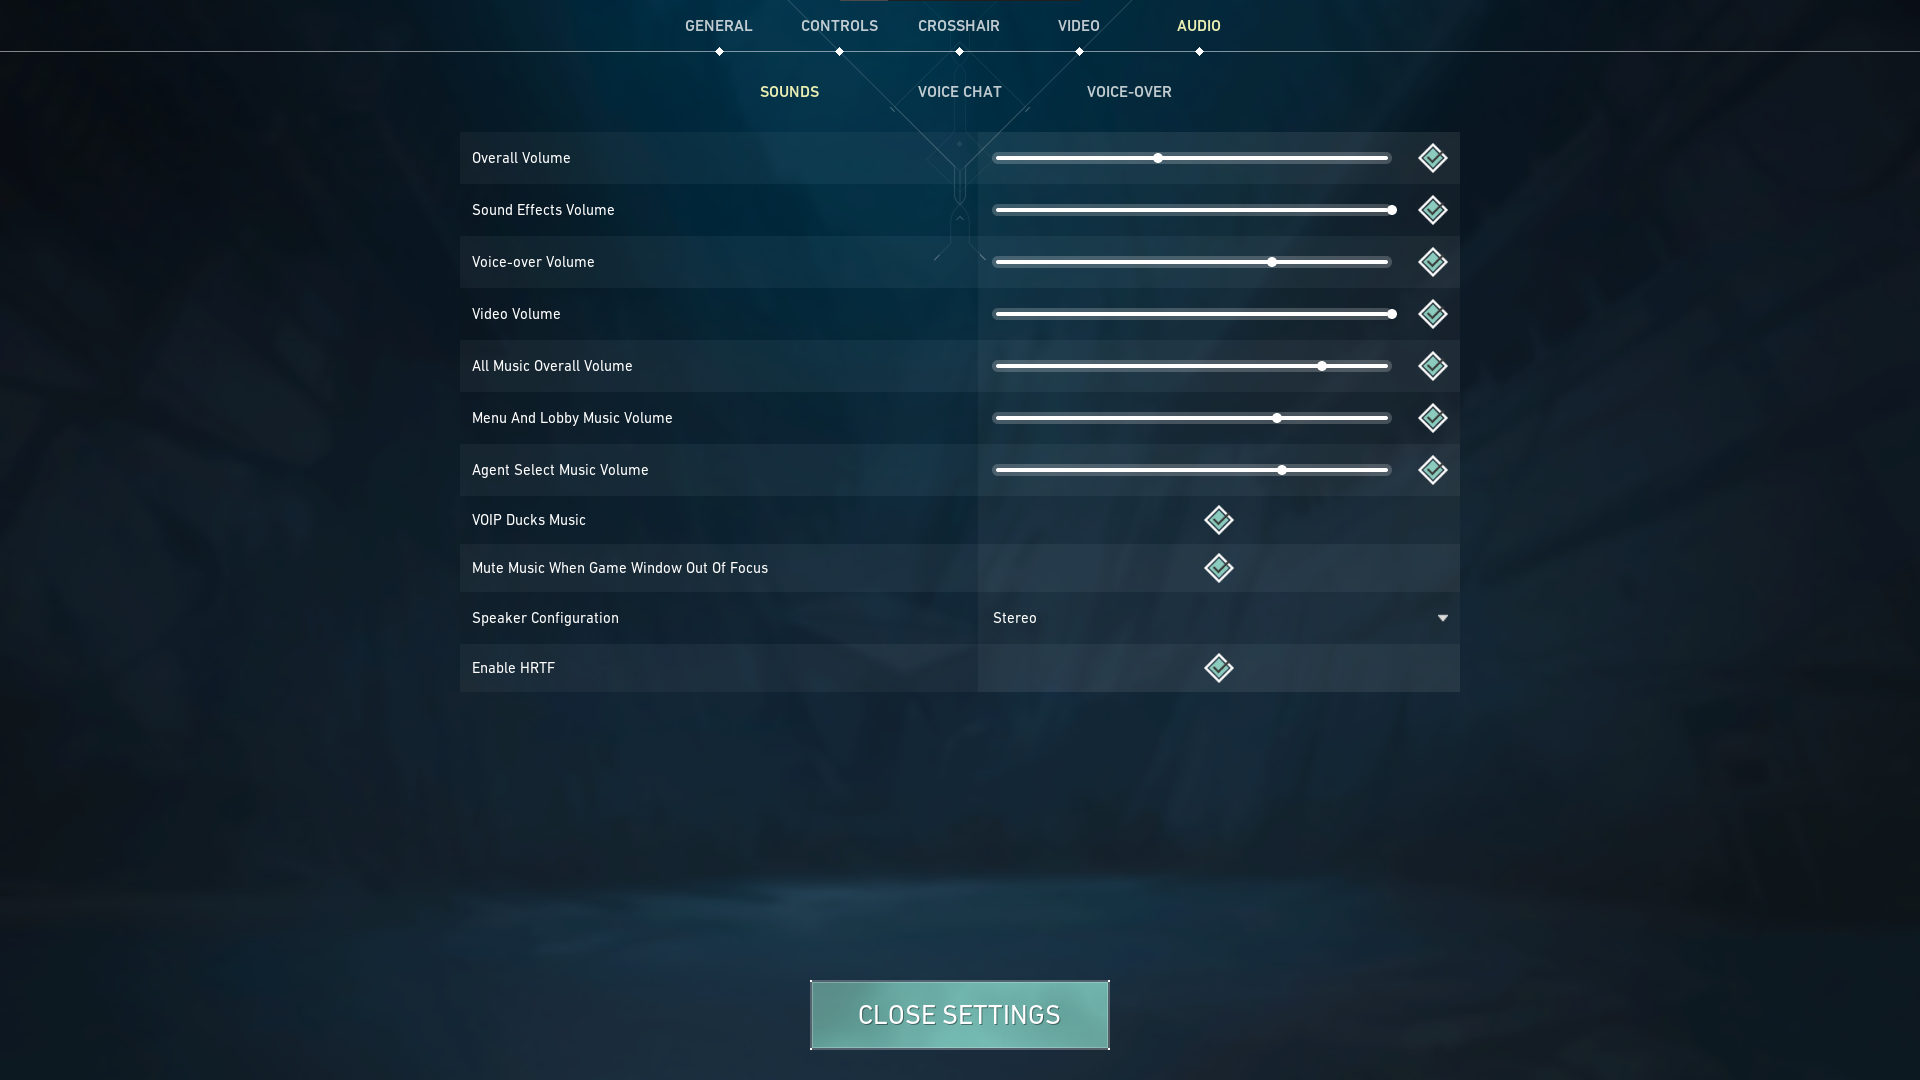Click the Video Volume reset icon
1920x1080 pixels.
(1432, 314)
